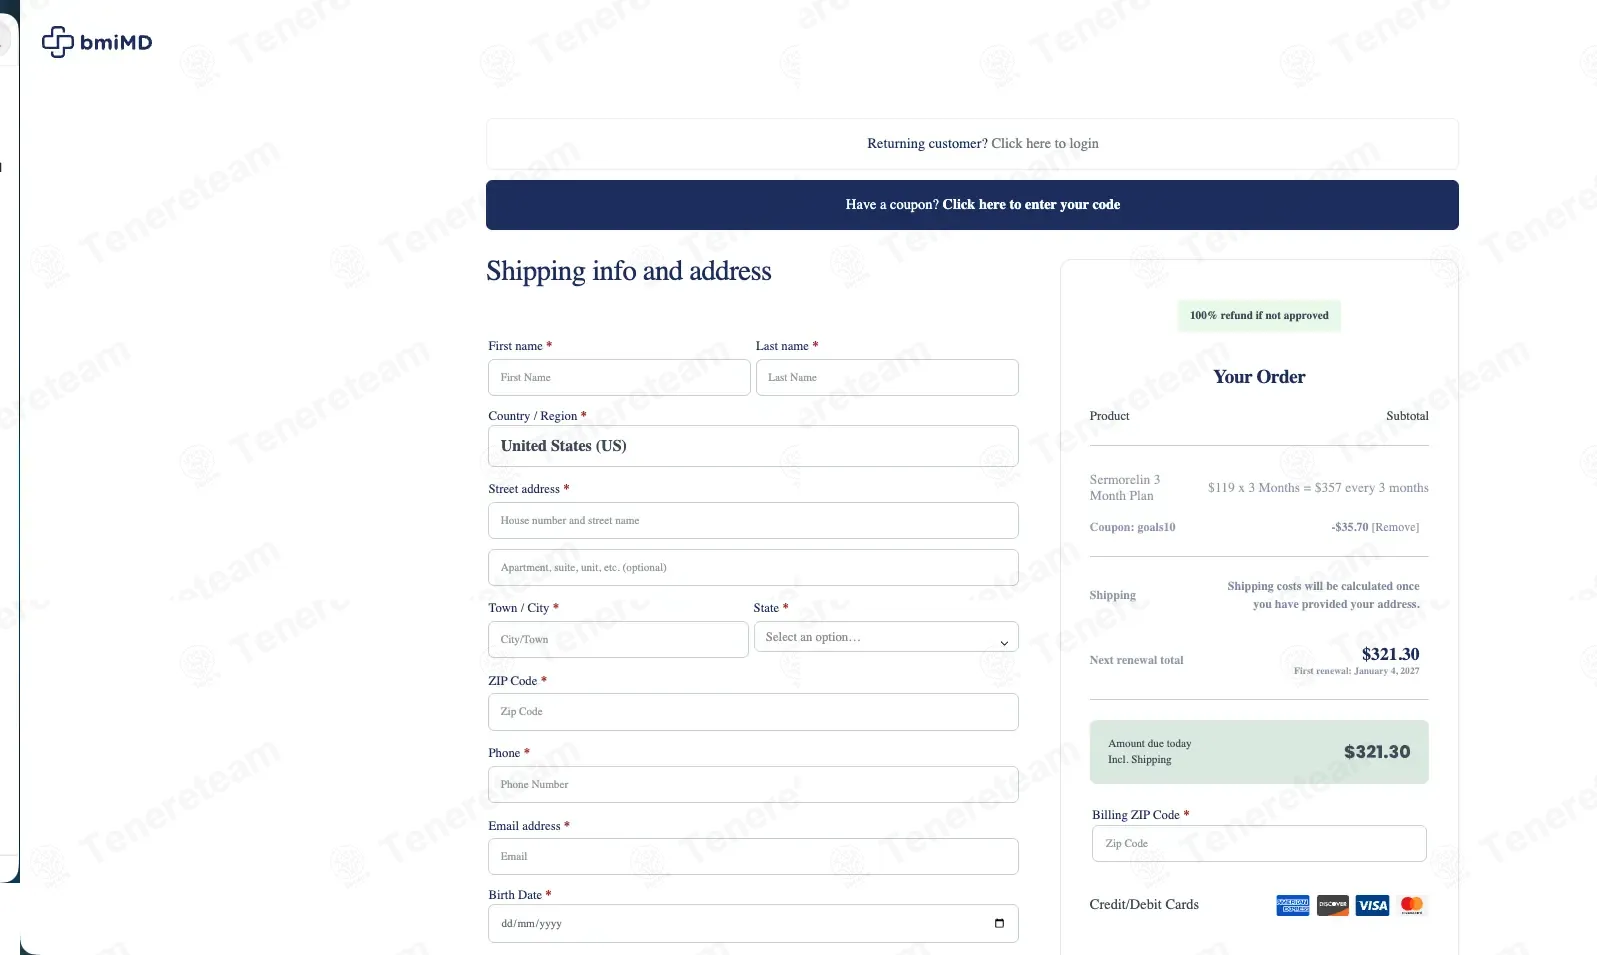
Task: Click the Apartment, suite, unit optional field
Action: click(753, 567)
